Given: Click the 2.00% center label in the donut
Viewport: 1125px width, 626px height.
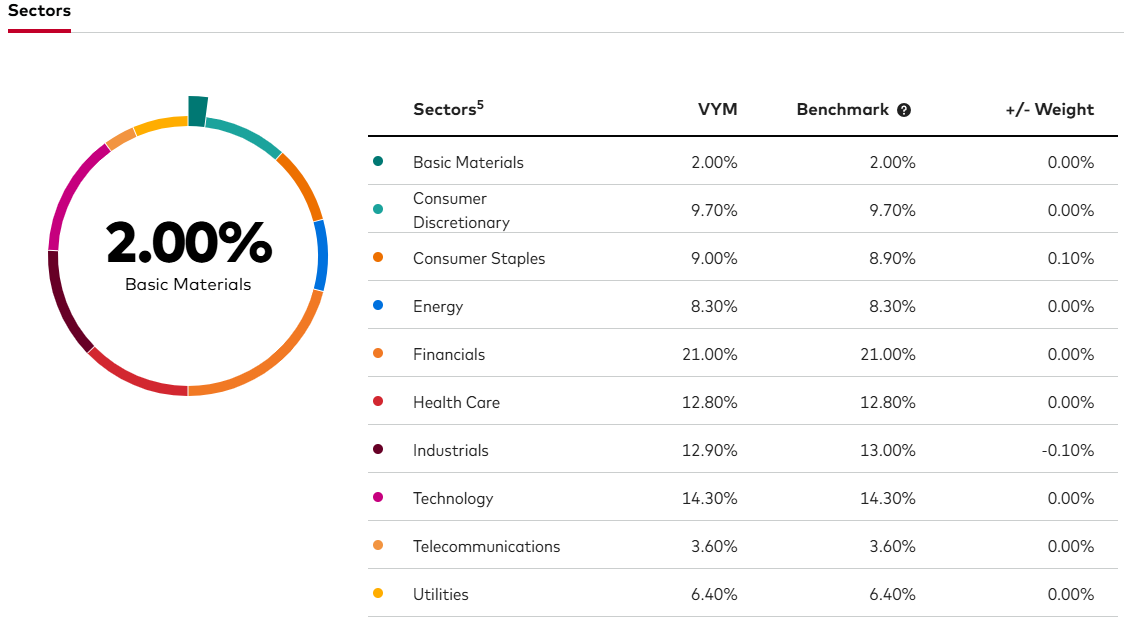Looking at the screenshot, I should point(188,243).
